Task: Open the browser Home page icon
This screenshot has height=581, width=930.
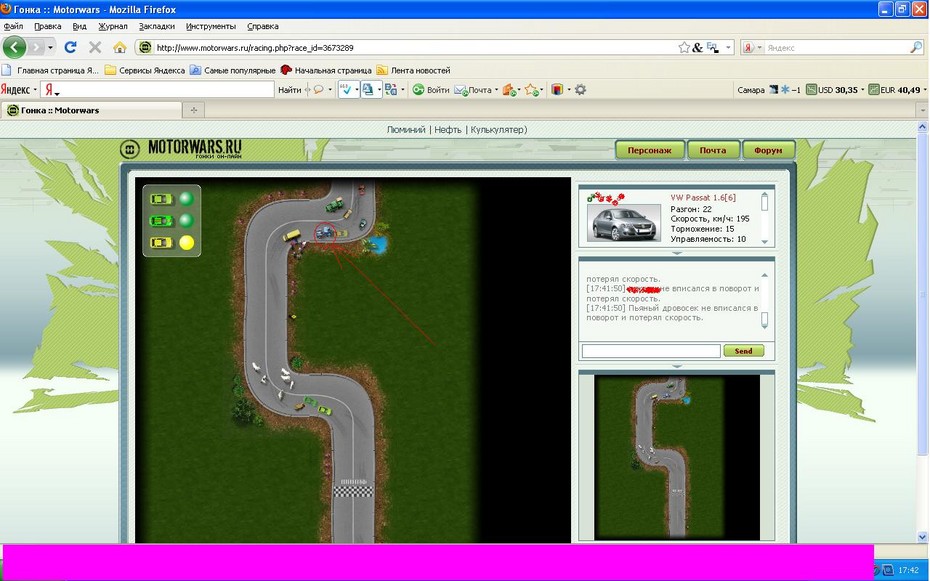Action: [x=120, y=47]
